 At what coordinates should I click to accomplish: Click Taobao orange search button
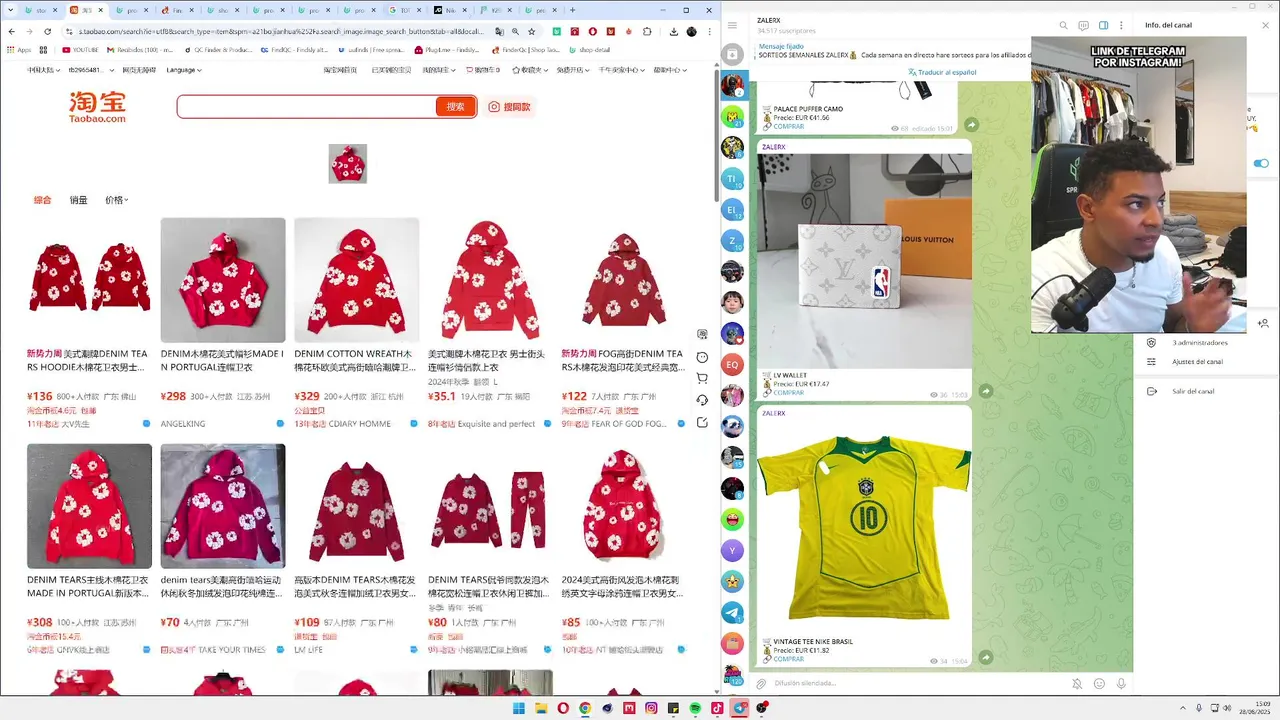click(455, 107)
